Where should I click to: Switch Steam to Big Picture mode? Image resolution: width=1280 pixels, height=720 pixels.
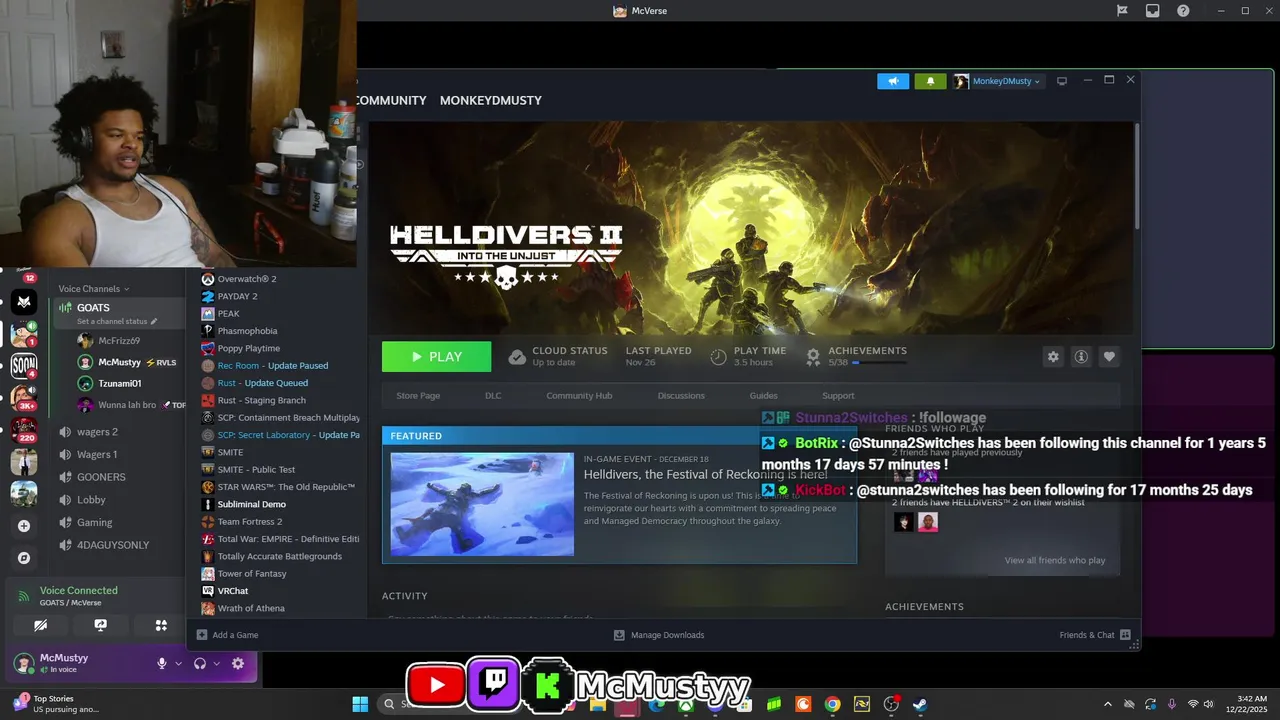tap(1062, 81)
